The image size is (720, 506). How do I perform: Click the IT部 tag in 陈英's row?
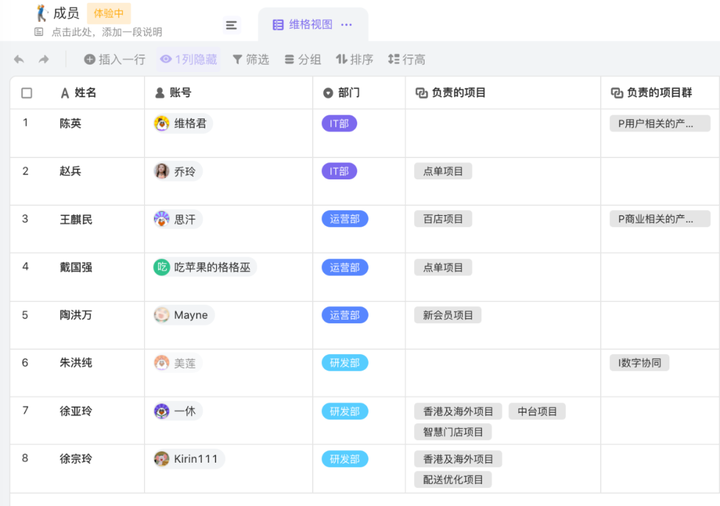[x=339, y=124]
